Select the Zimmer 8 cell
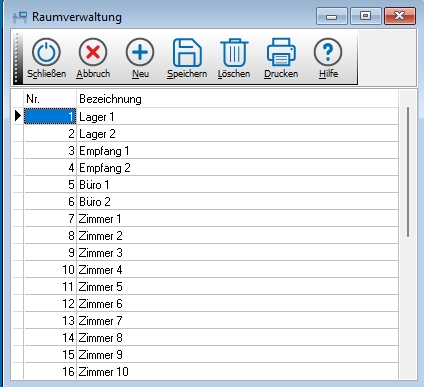The height and width of the screenshot is (387, 424). point(237,338)
